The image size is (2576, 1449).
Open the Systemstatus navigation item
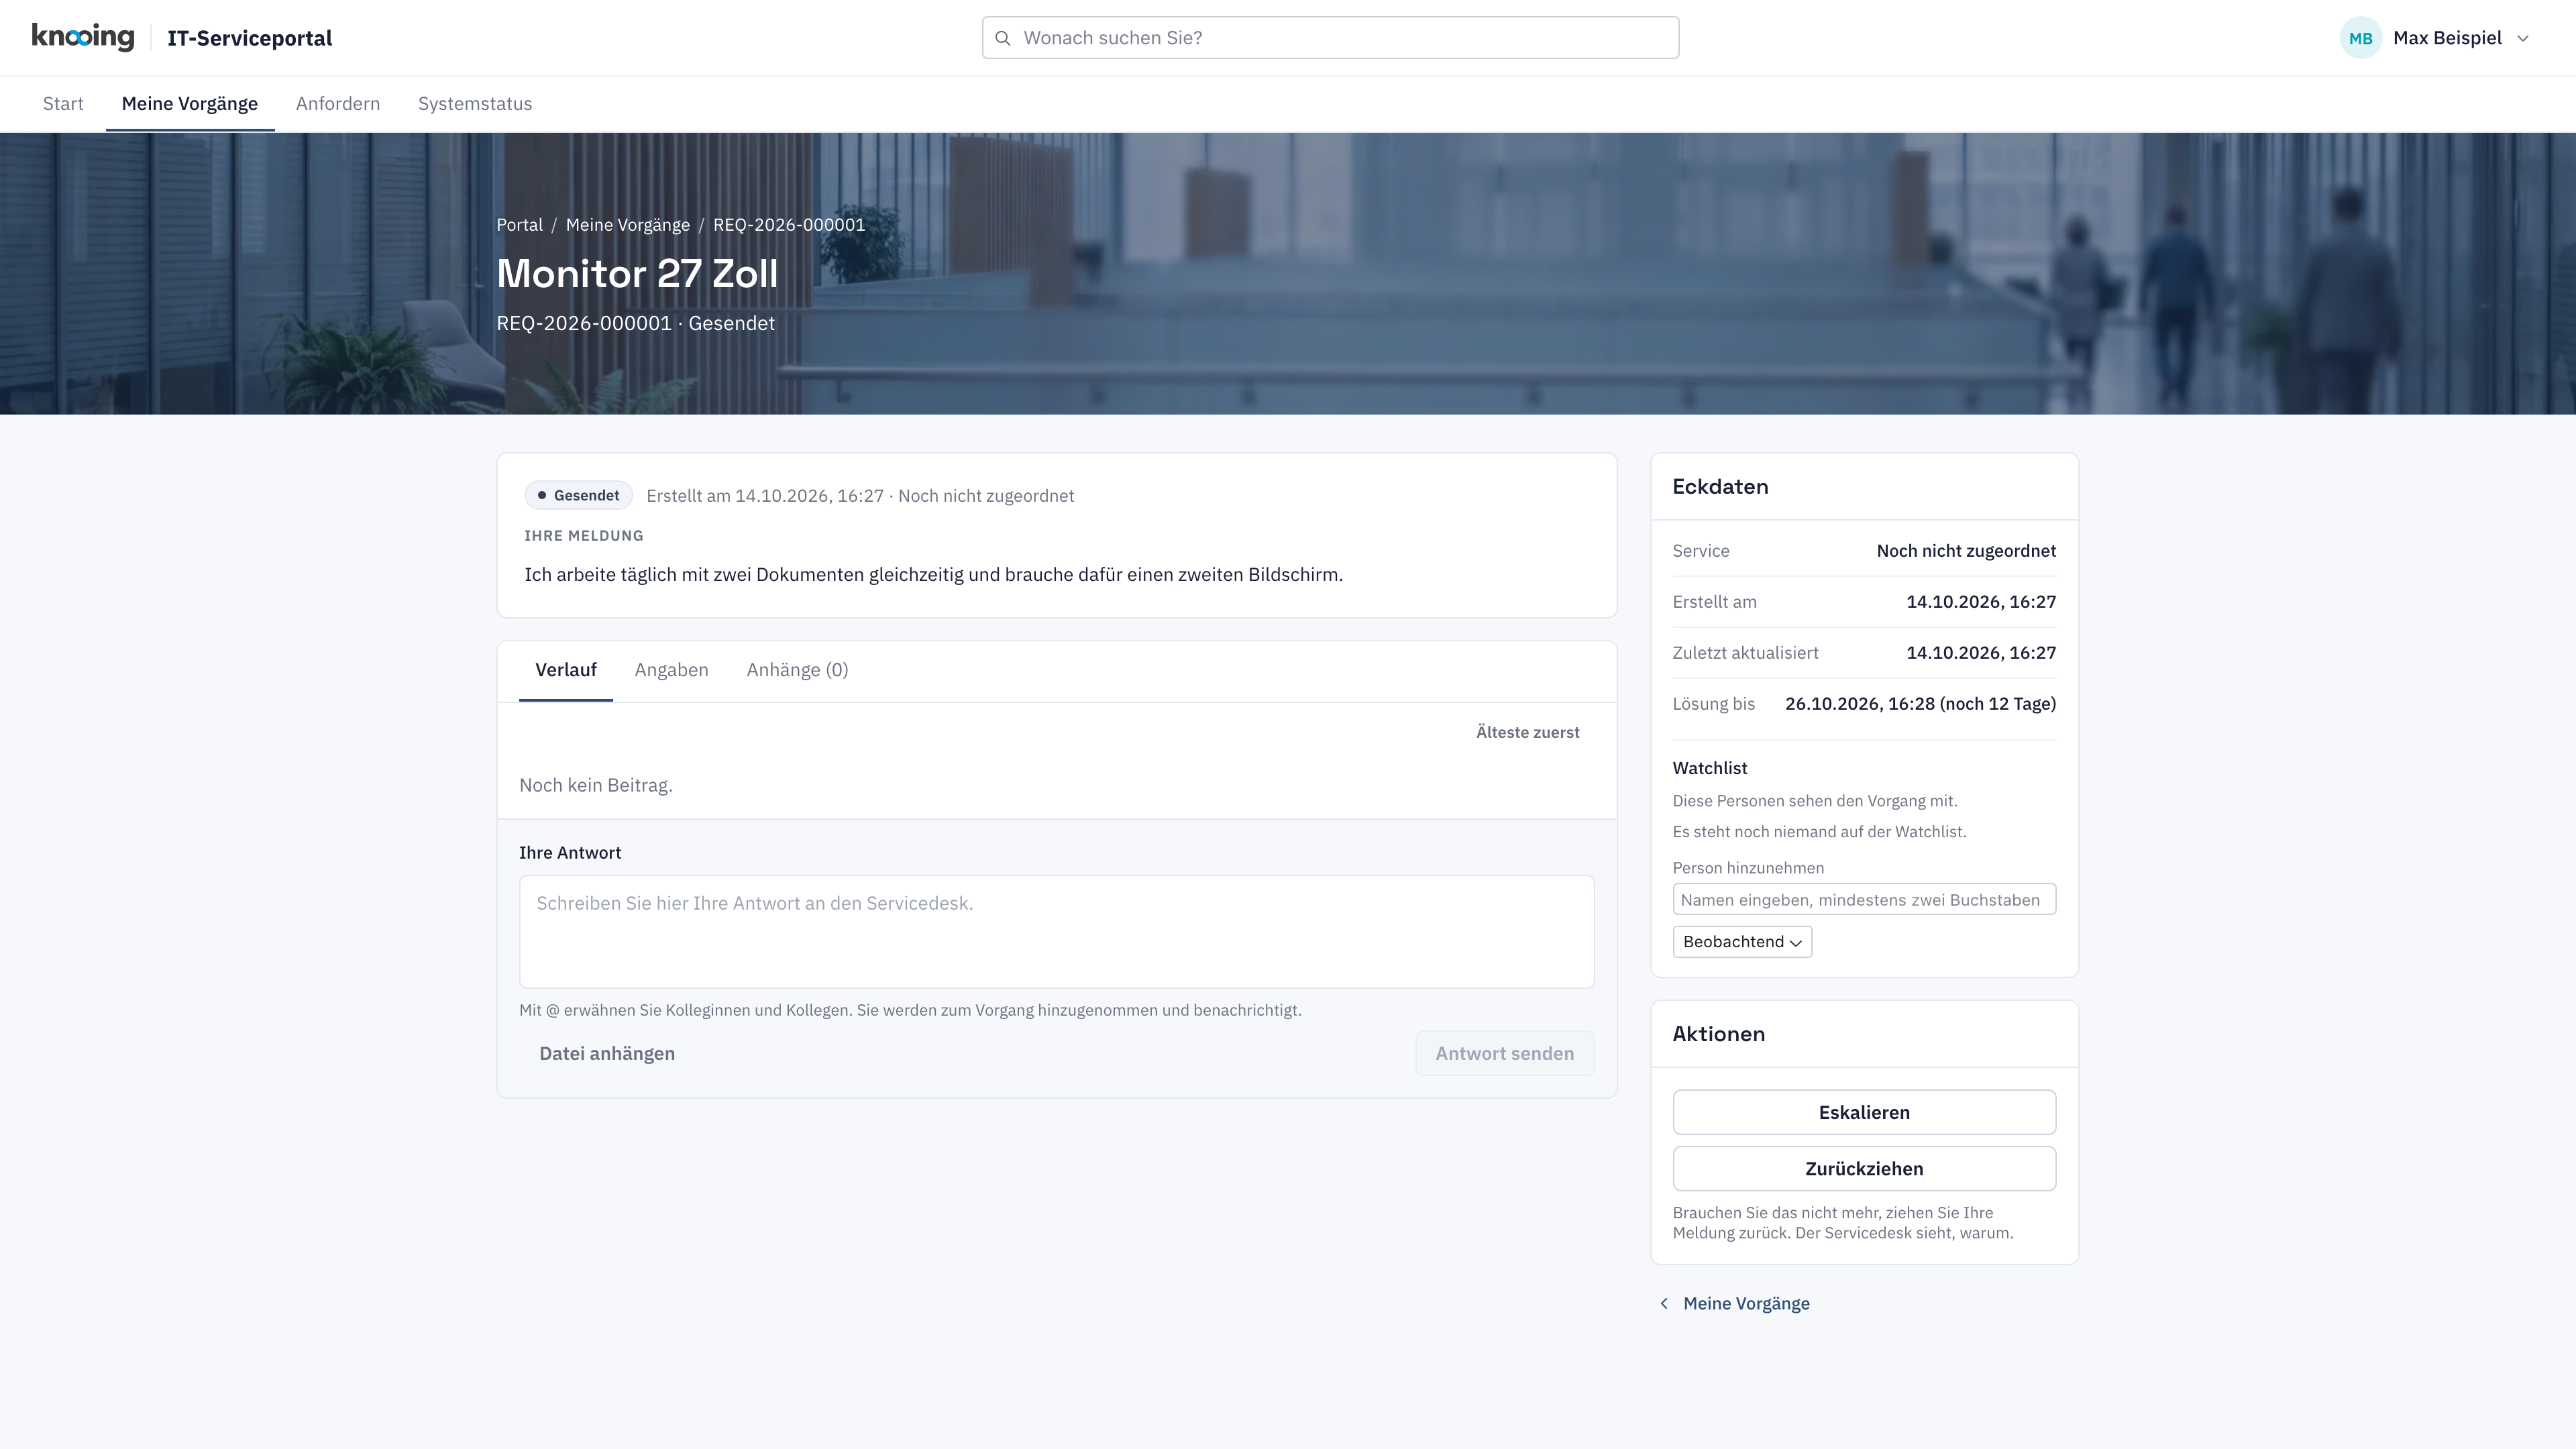pos(475,104)
